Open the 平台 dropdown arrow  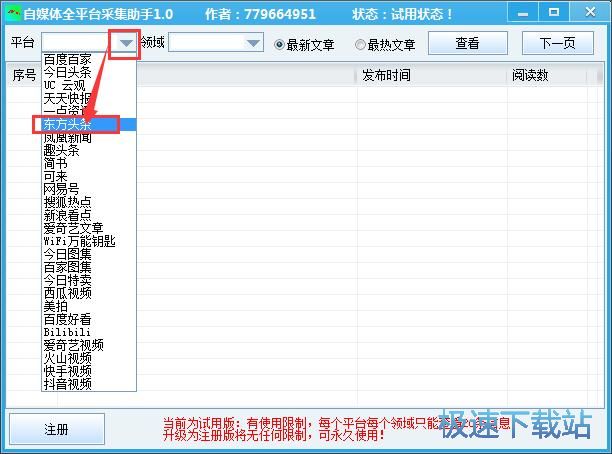pyautogui.click(x=126, y=43)
